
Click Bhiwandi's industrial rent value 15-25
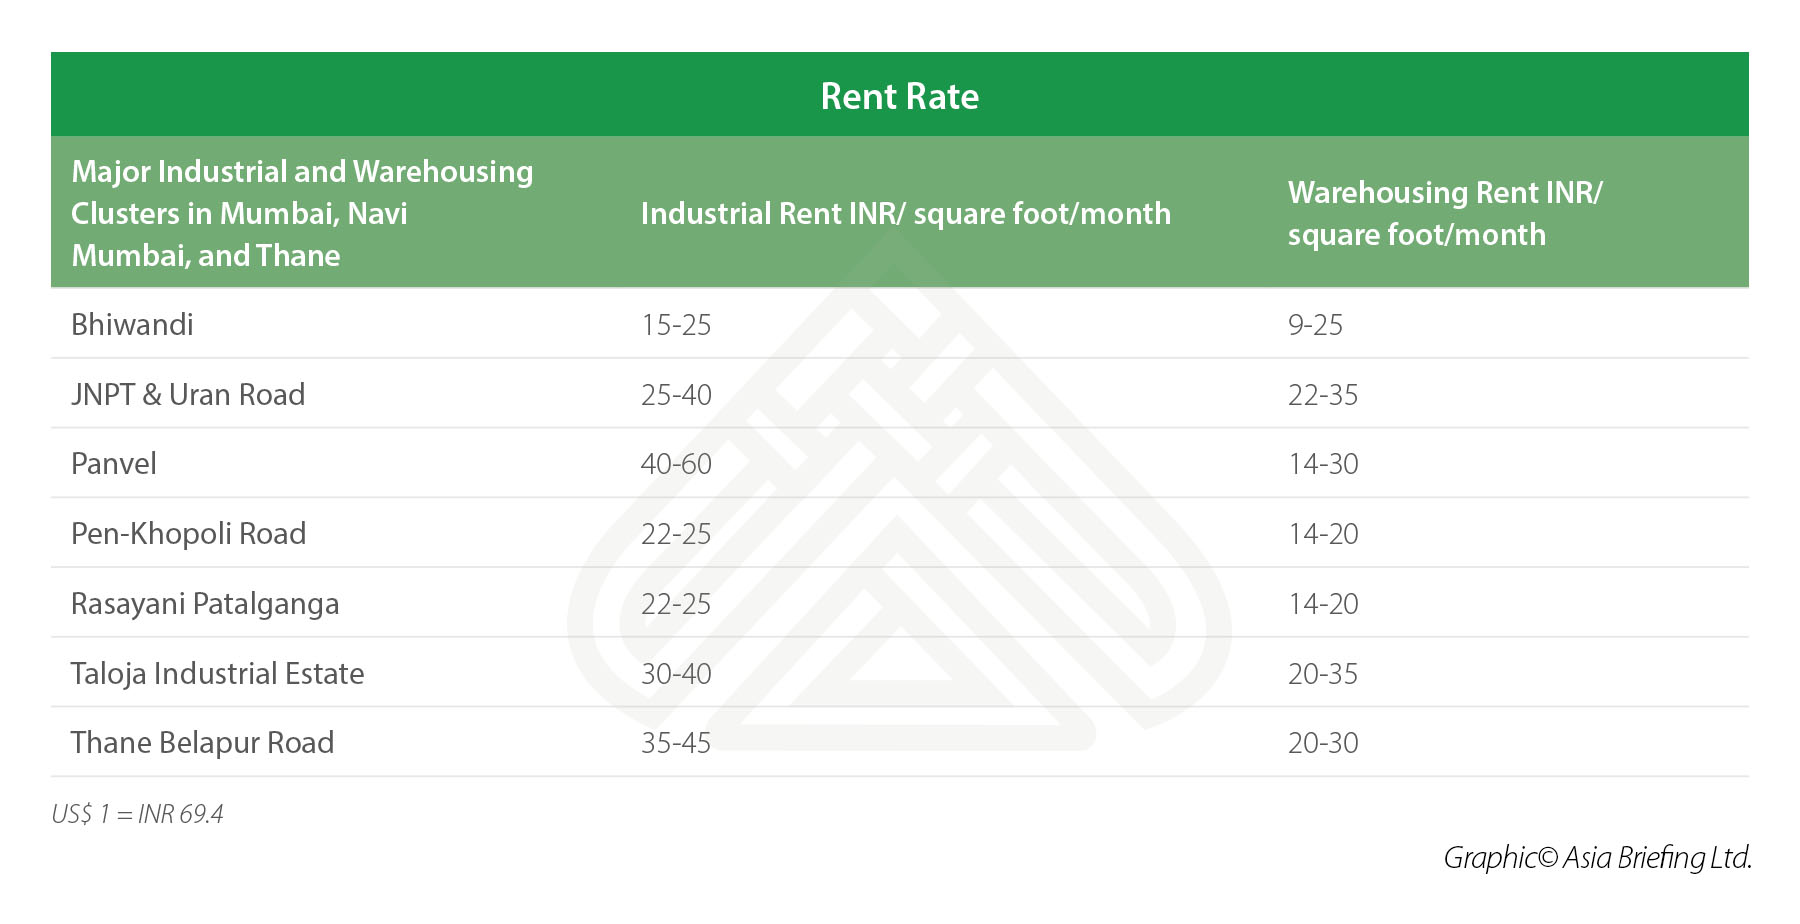[x=676, y=325]
